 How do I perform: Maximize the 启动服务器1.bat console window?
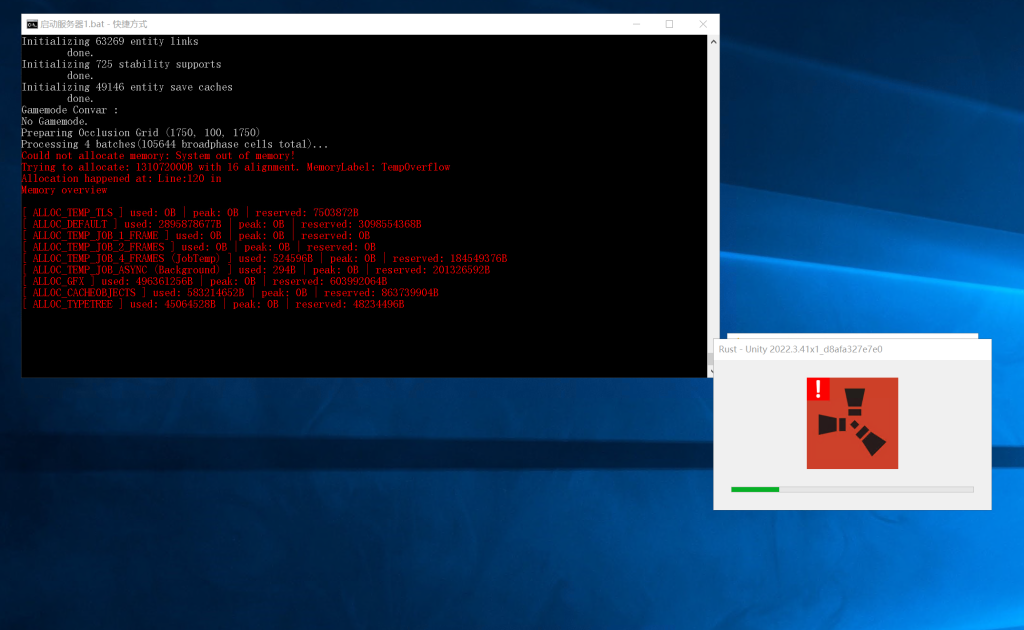coord(669,24)
